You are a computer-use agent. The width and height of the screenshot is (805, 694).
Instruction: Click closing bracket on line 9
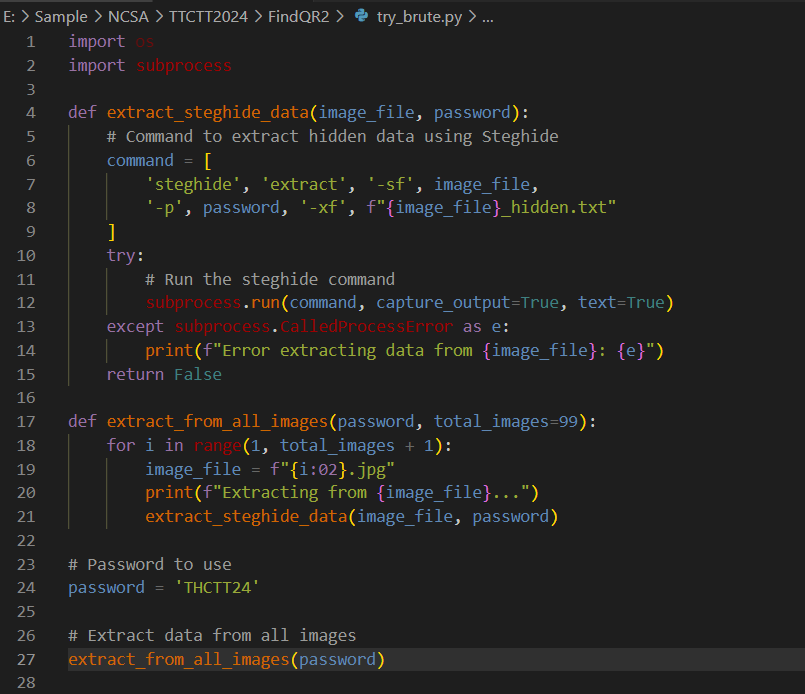111,232
